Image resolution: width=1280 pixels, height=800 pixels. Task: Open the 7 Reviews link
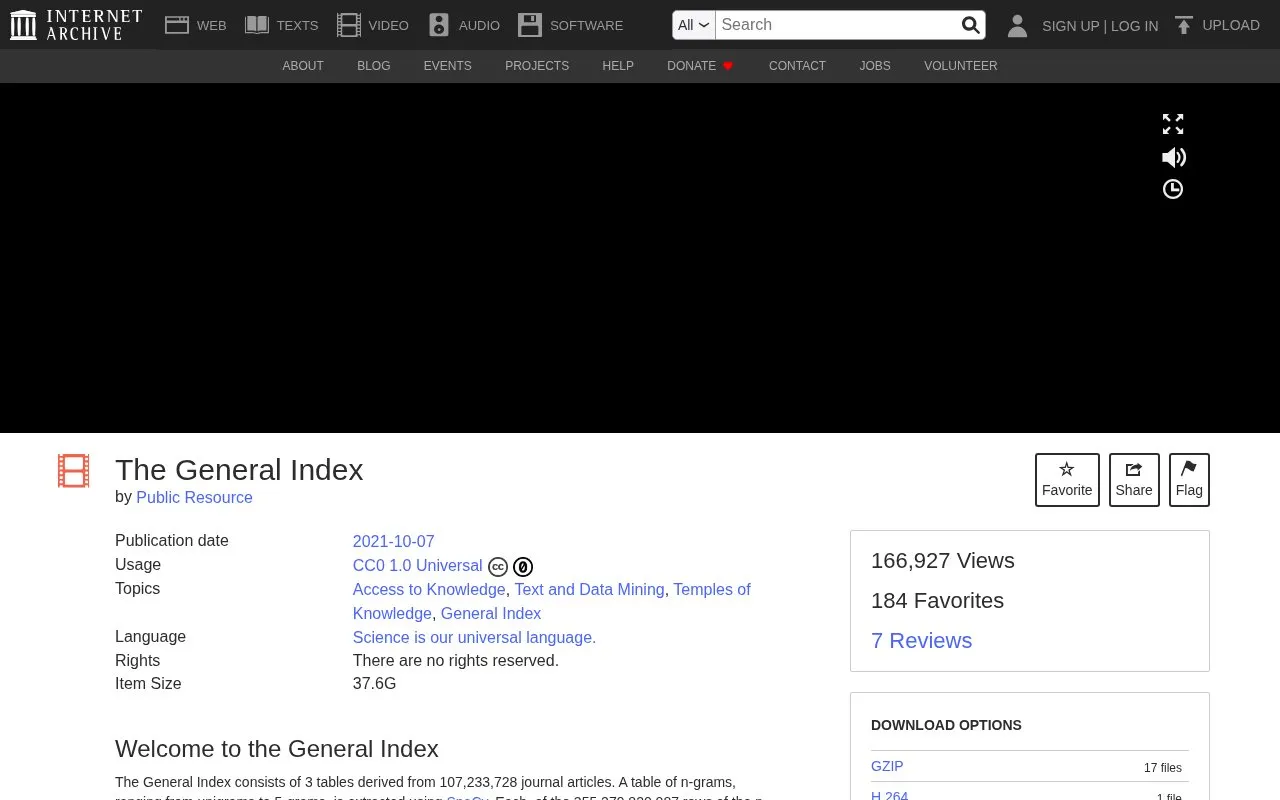pos(921,641)
